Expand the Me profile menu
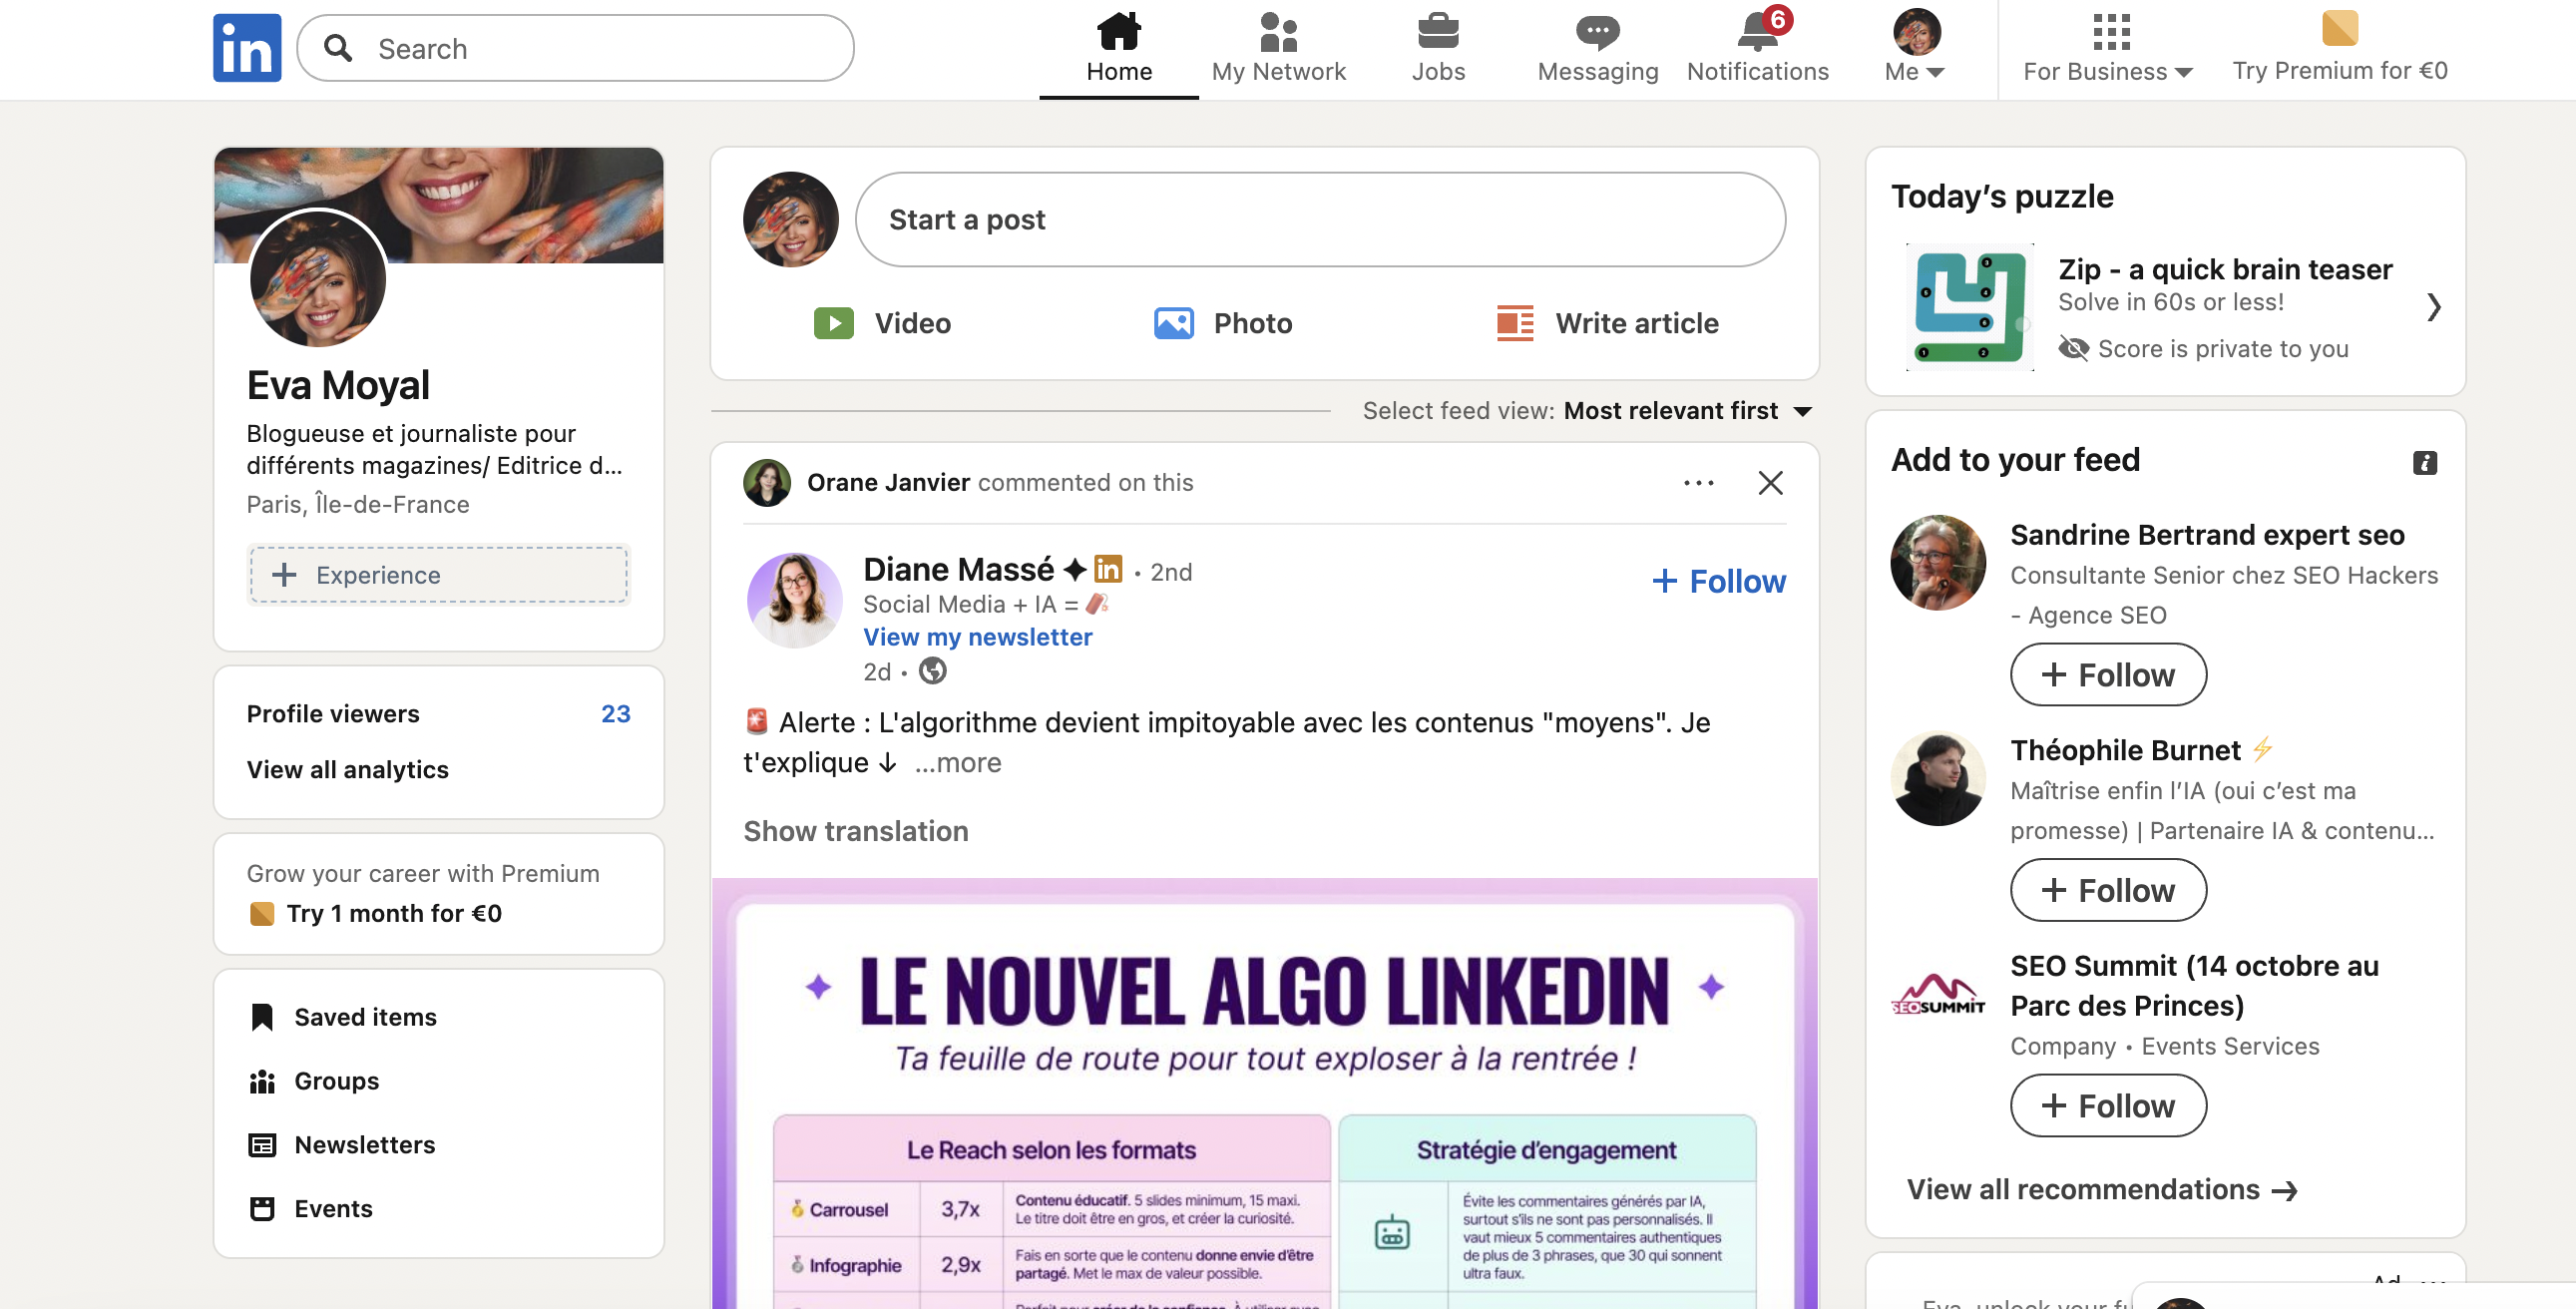 coord(1915,48)
